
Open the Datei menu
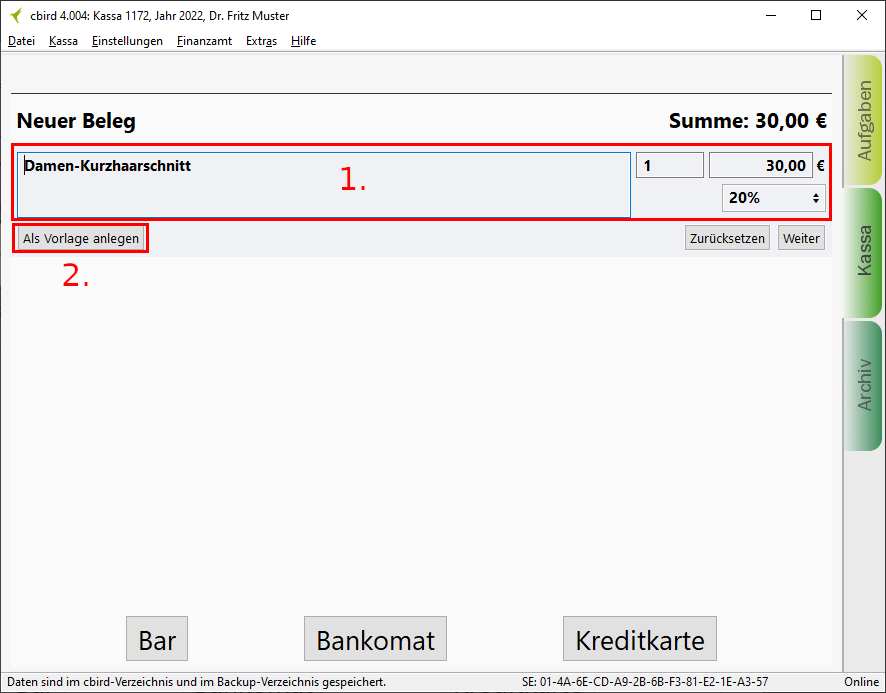21,41
